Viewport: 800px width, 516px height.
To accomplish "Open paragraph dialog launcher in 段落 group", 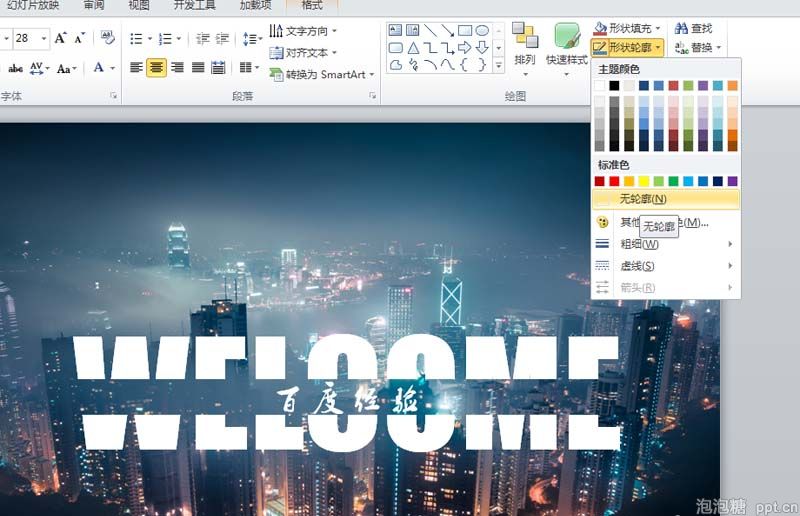I will [372, 95].
